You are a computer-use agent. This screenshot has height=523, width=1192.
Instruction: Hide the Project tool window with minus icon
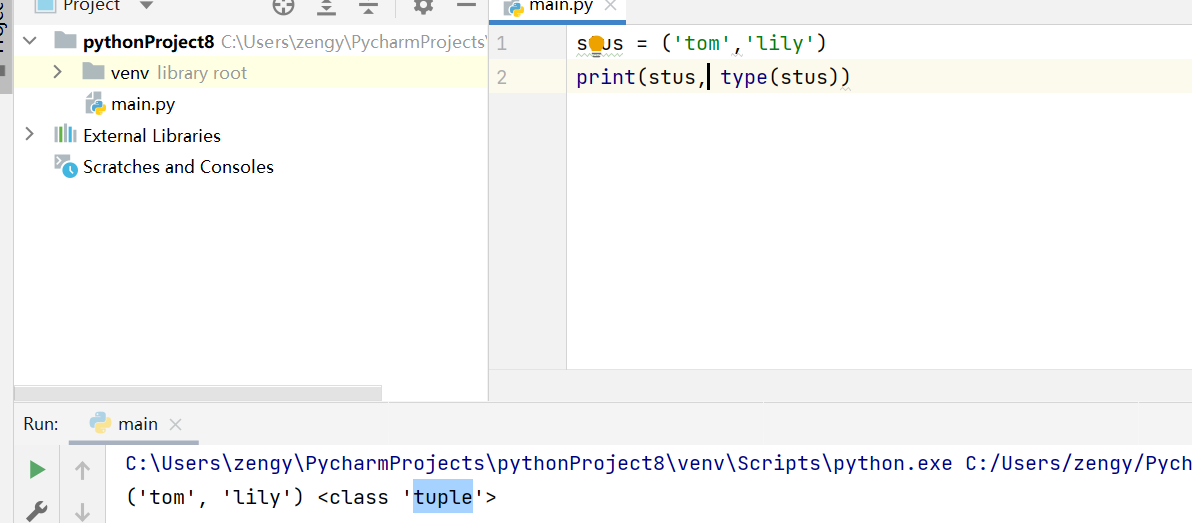465,5
